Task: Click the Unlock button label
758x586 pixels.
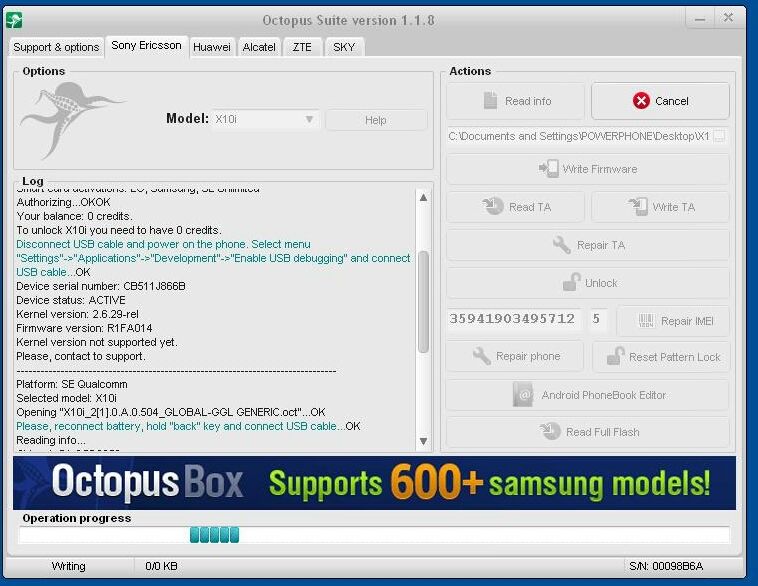Action: (x=601, y=283)
